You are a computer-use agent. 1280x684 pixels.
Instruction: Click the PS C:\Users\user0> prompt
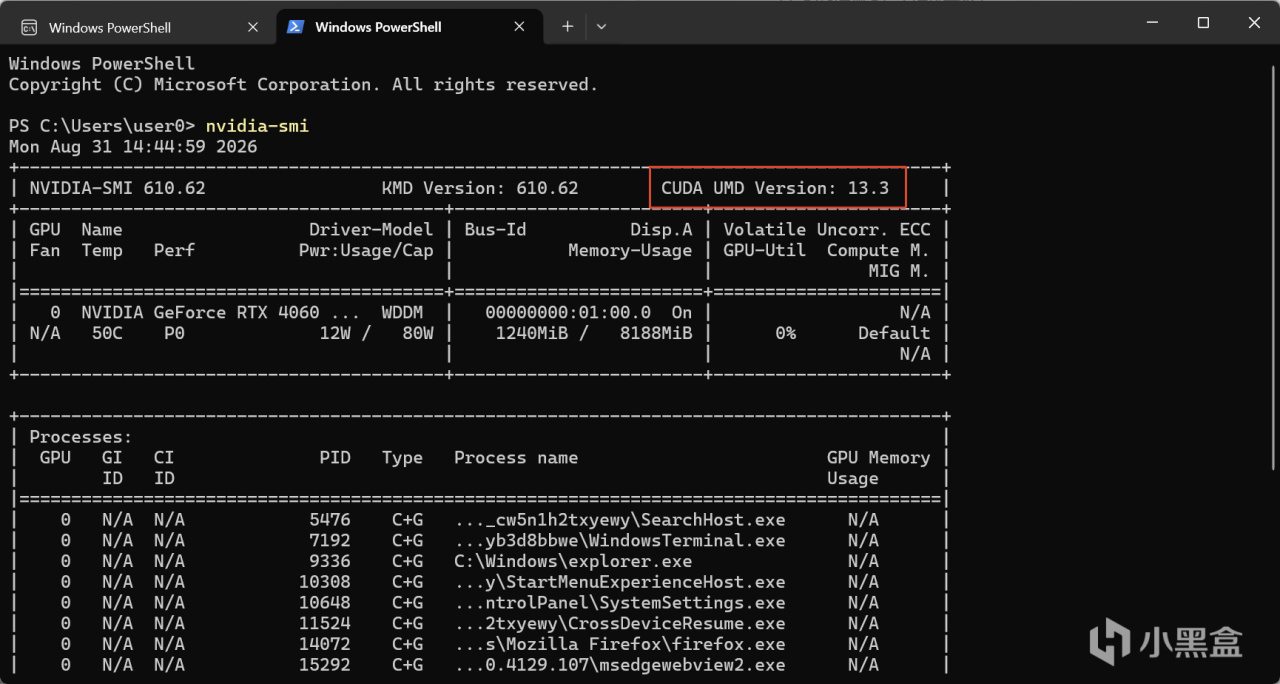pyautogui.click(x=102, y=126)
